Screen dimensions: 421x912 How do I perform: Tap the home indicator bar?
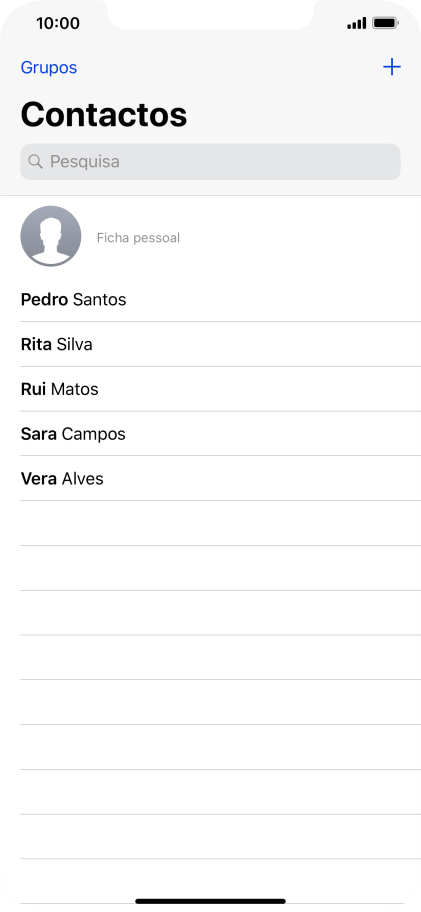pyautogui.click(x=210, y=901)
